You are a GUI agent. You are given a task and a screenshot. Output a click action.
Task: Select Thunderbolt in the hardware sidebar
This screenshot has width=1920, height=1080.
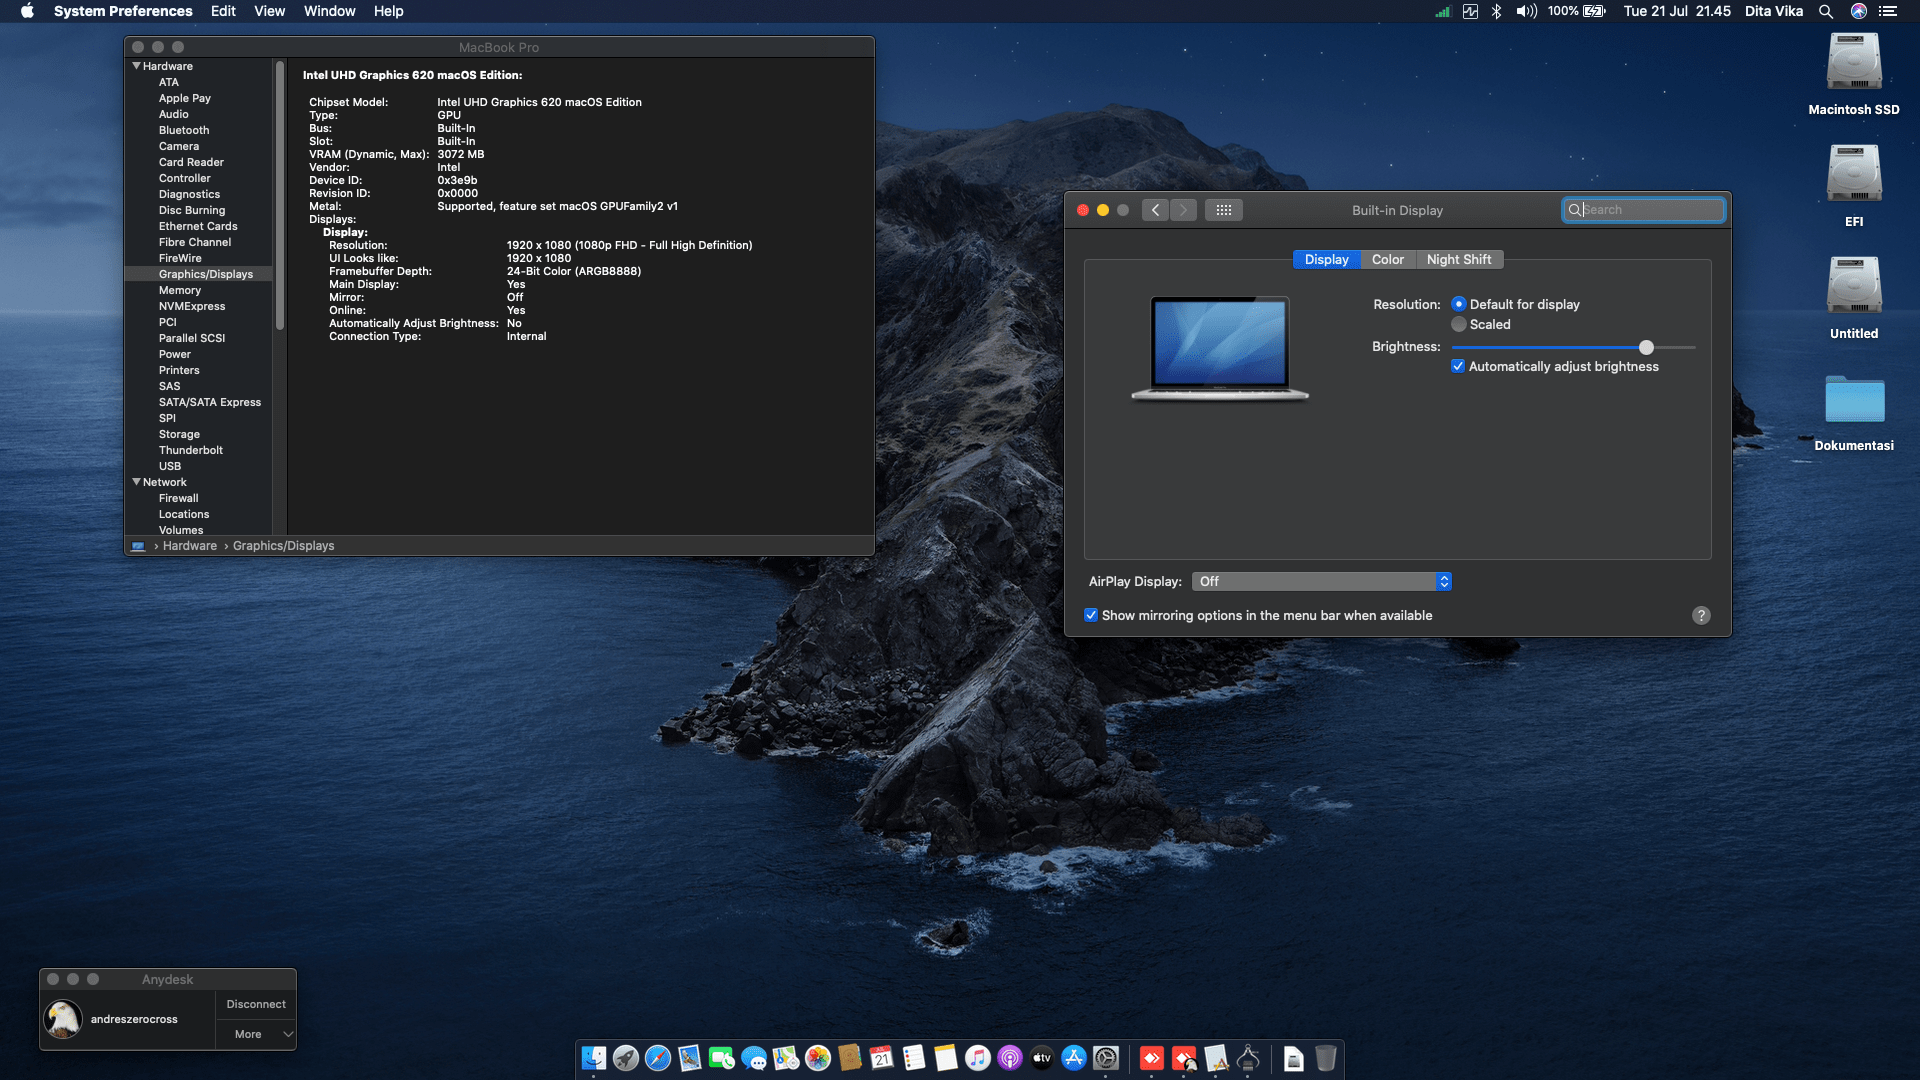pos(191,450)
